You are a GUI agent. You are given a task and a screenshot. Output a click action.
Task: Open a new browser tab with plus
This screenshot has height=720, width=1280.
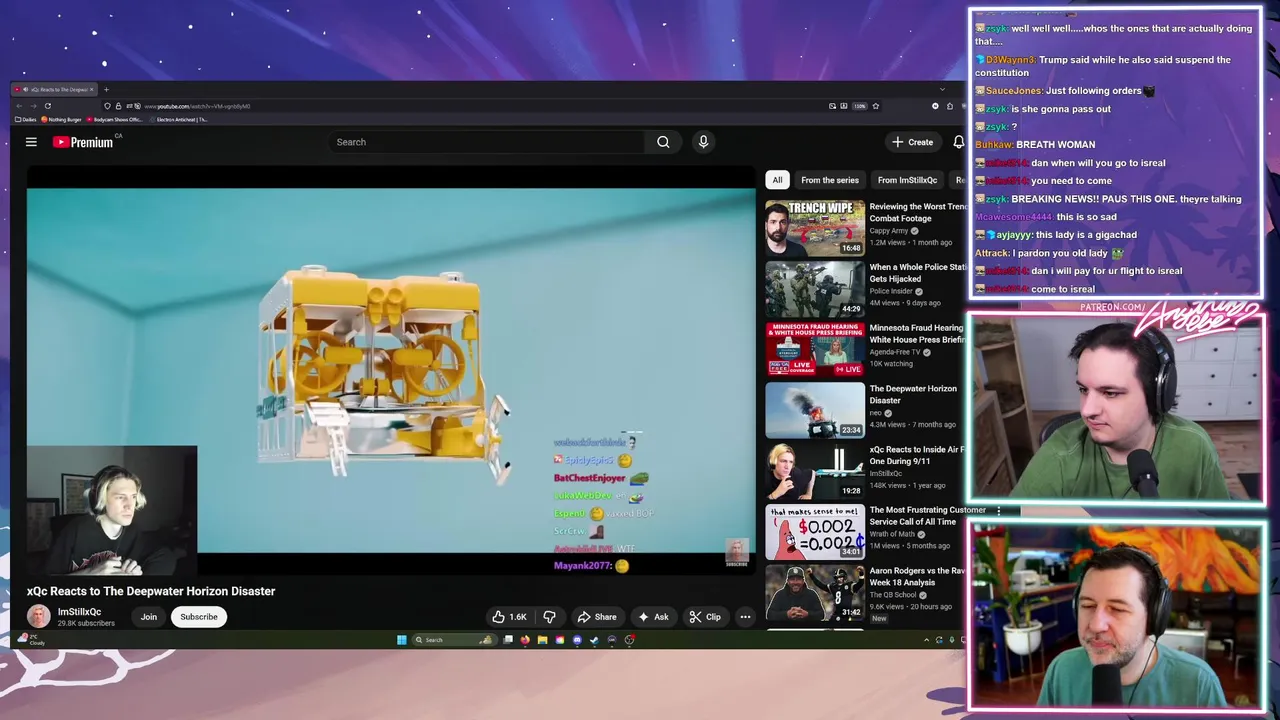coord(106,89)
